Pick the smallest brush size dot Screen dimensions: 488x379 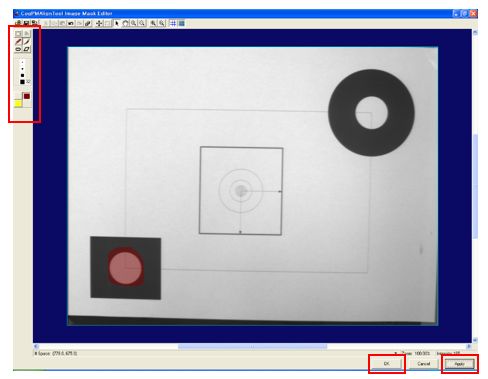(22, 62)
